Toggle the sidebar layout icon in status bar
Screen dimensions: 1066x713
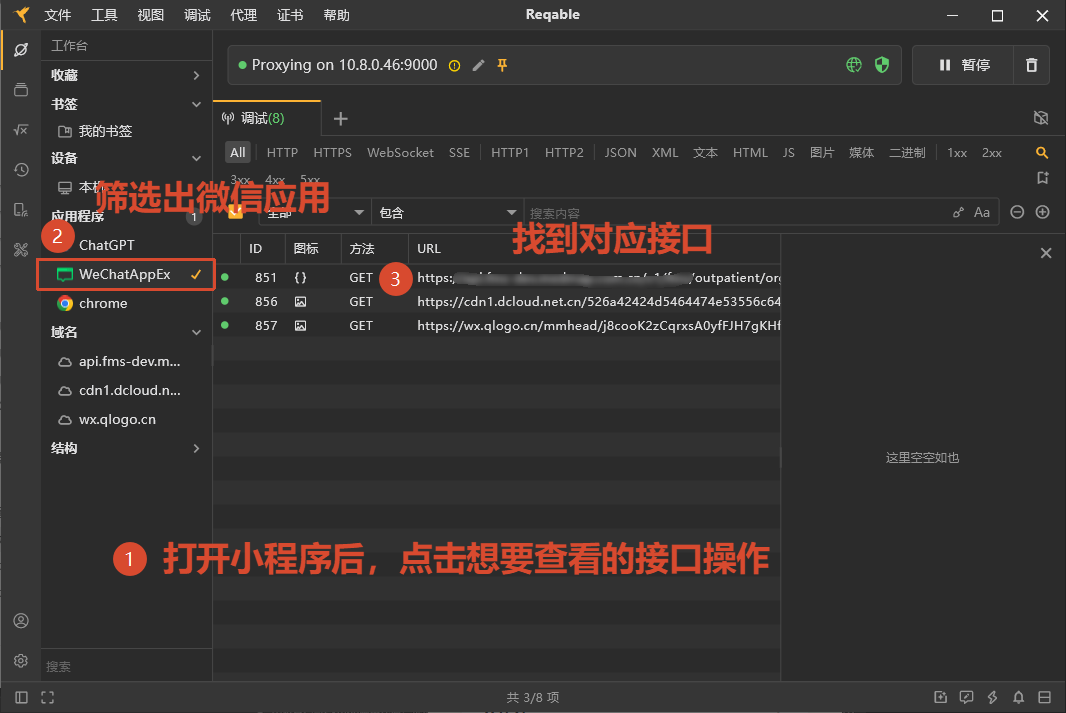pos(21,697)
